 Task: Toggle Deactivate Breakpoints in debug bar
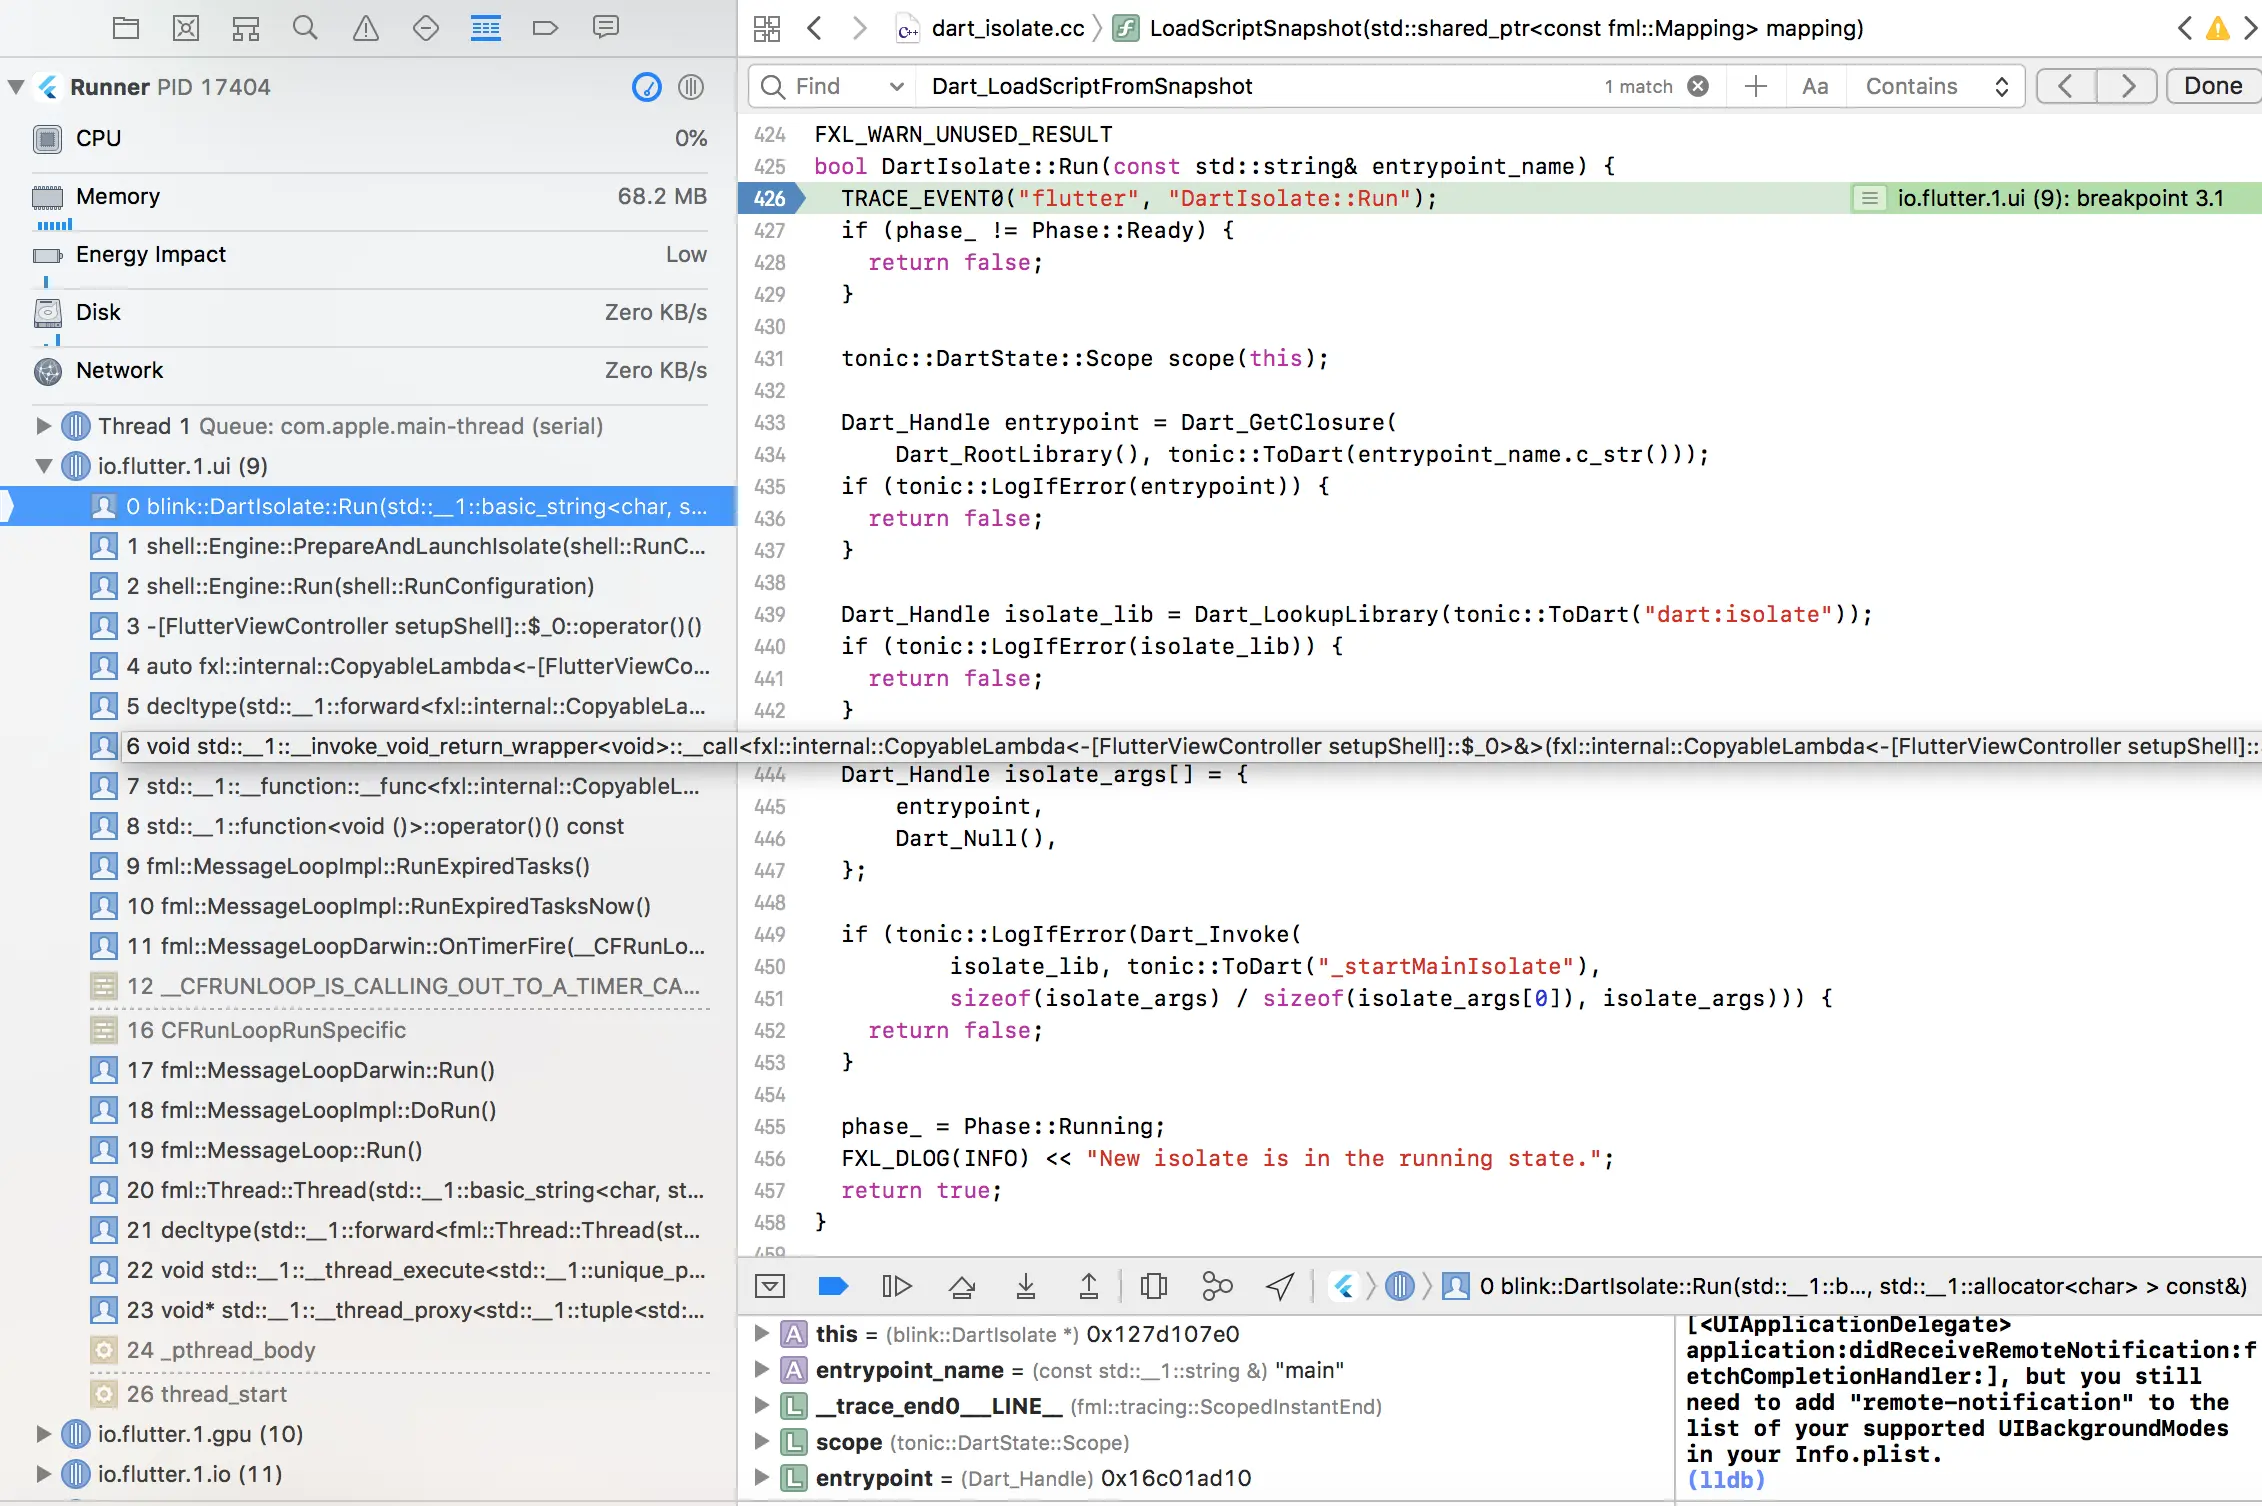(x=833, y=1286)
